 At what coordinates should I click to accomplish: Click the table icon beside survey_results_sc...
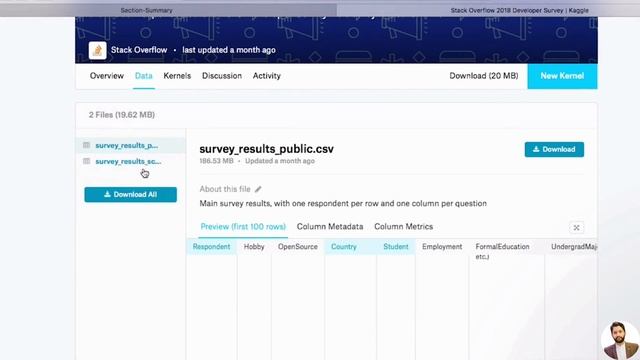click(87, 161)
